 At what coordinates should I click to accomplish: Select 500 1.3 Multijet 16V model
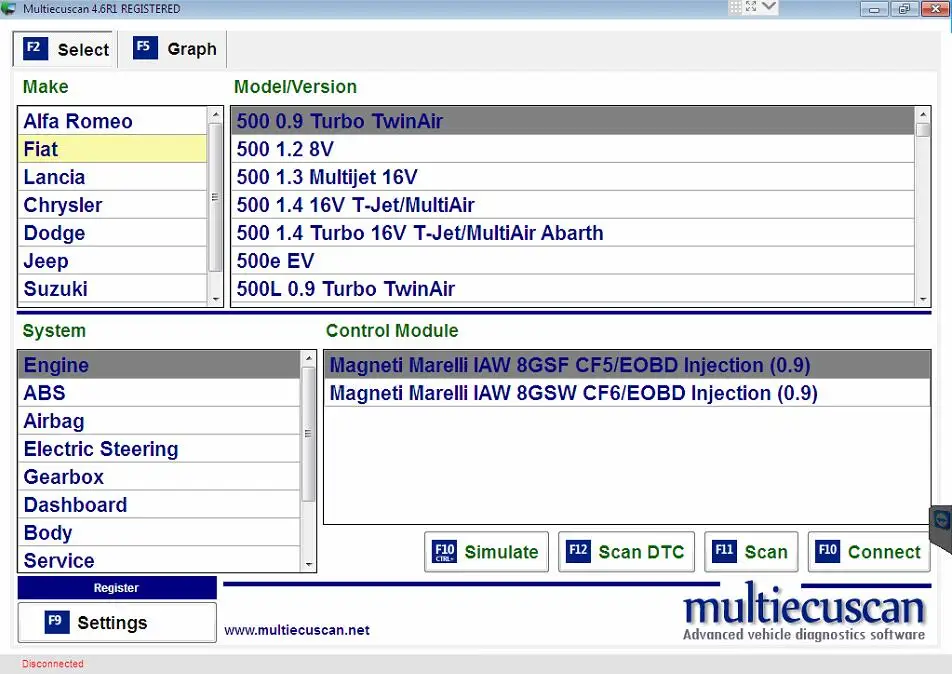point(573,177)
